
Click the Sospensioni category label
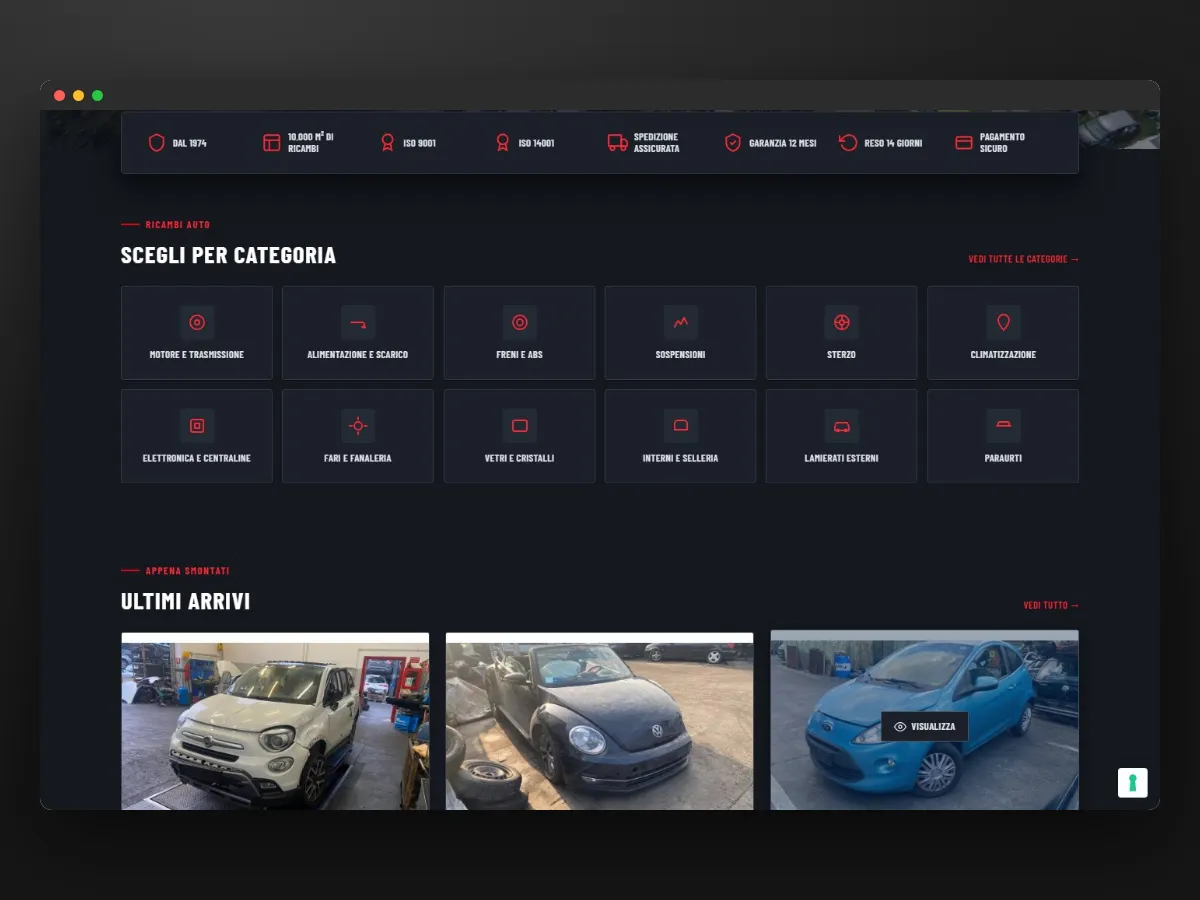[681, 355]
